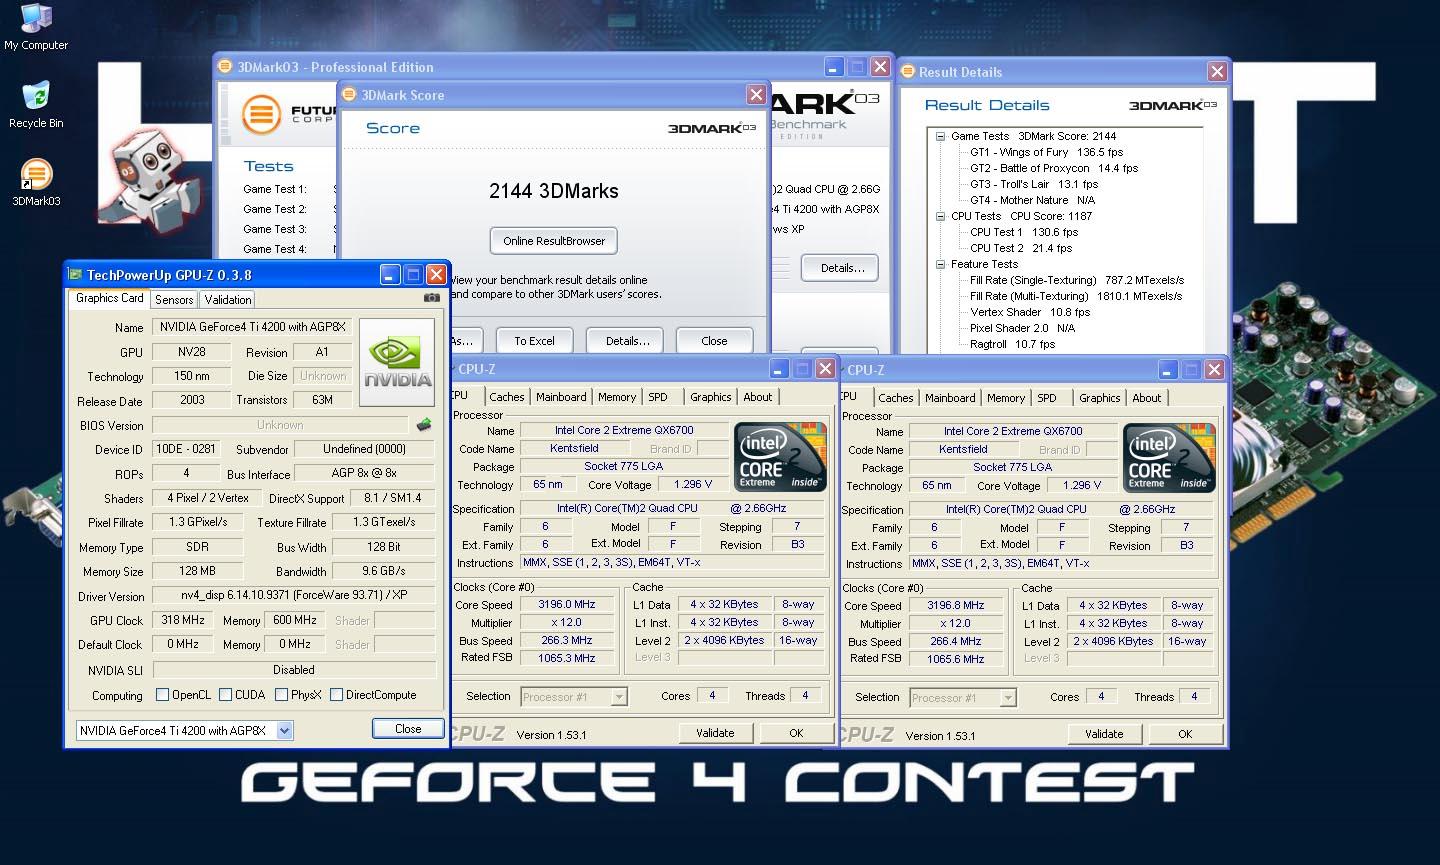Collapse the CPU Tests tree node
This screenshot has height=865, width=1440.
point(940,216)
